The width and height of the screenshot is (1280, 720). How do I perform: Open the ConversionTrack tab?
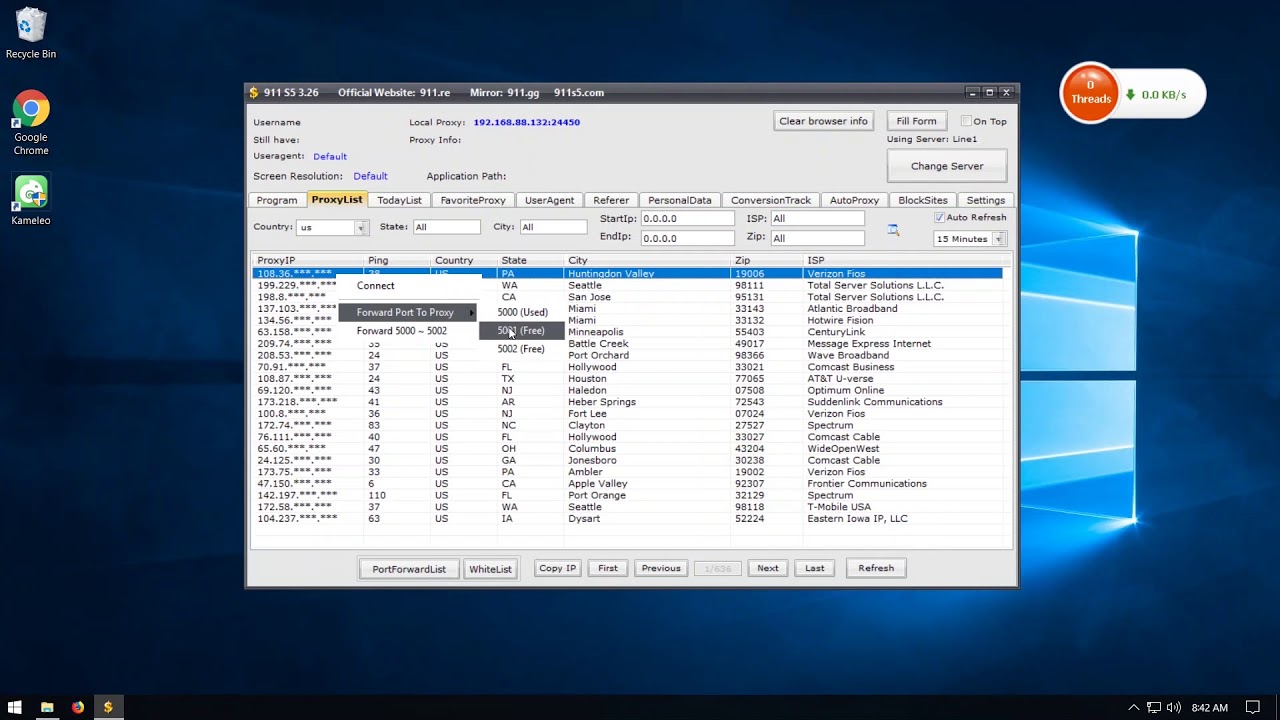pyautogui.click(x=770, y=200)
